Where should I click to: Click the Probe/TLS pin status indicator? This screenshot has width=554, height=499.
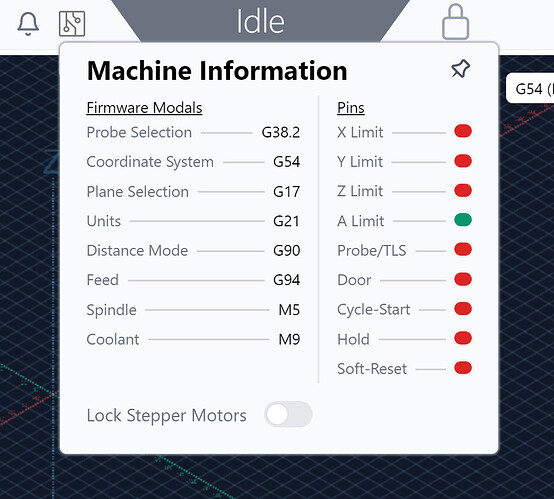coord(463,250)
